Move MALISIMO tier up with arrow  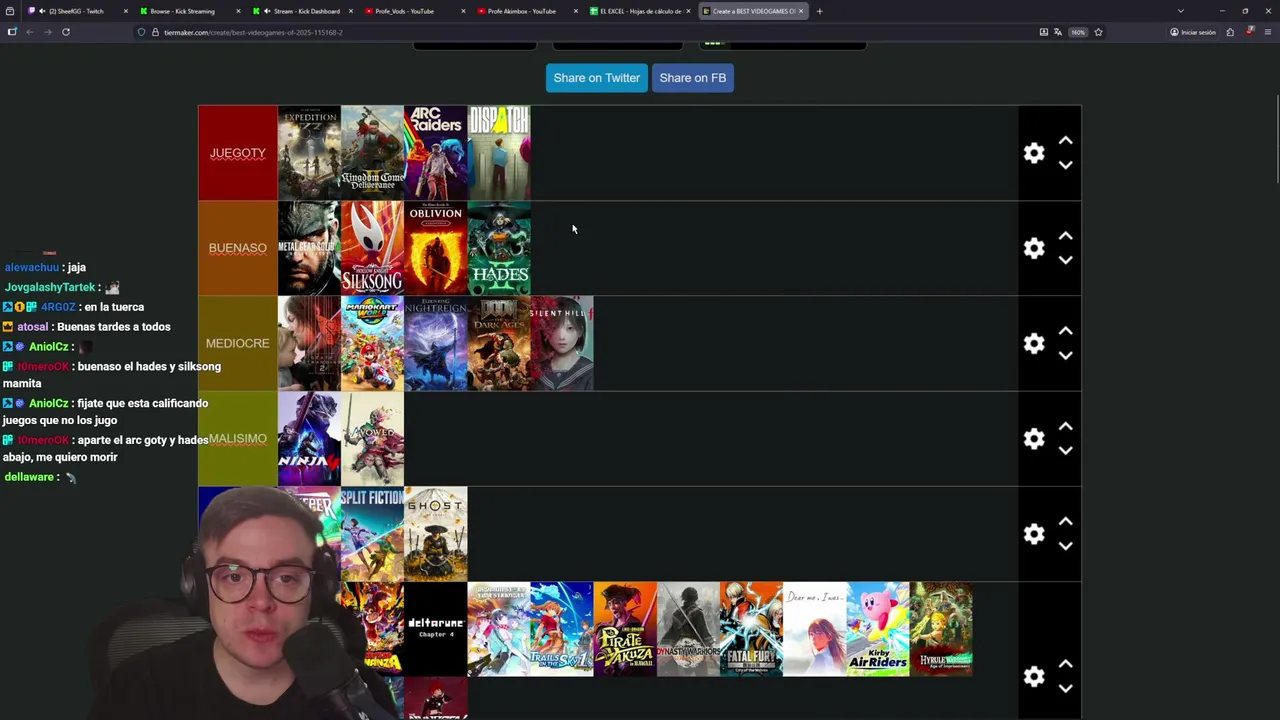pos(1066,427)
